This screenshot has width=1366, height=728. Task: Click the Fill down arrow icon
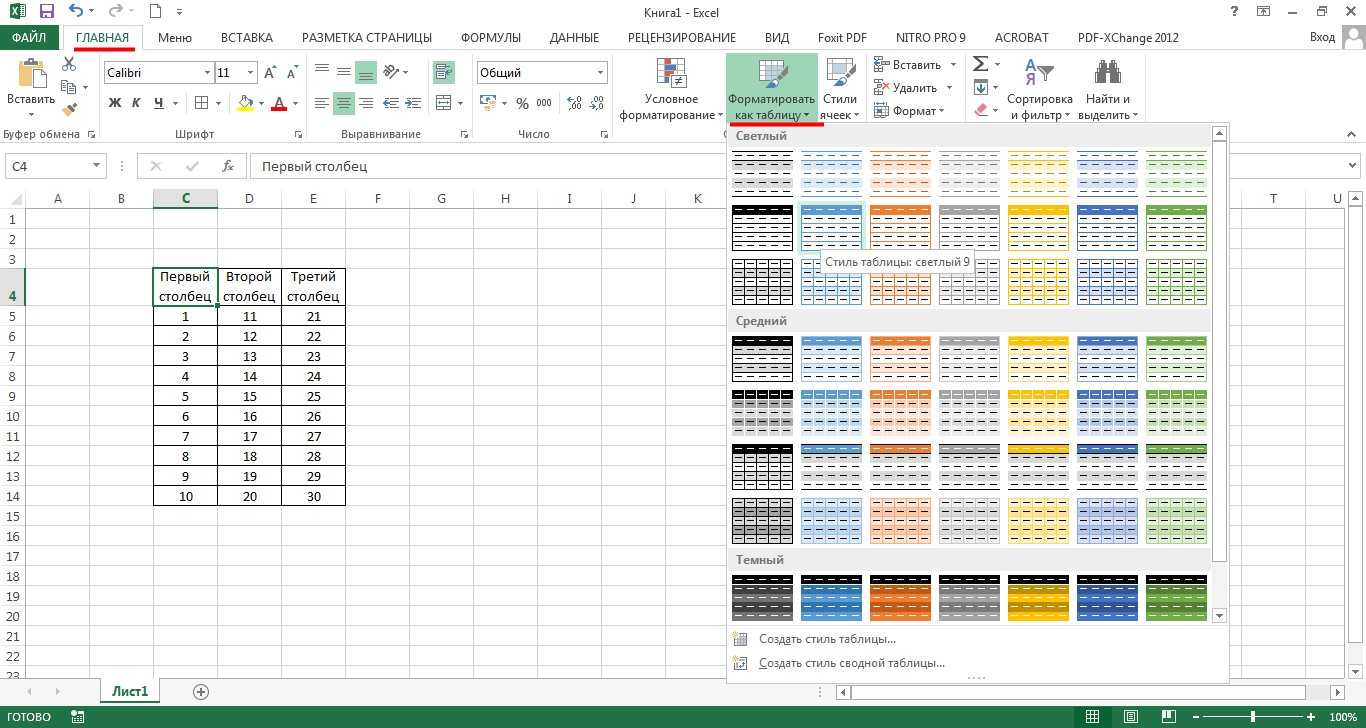980,87
